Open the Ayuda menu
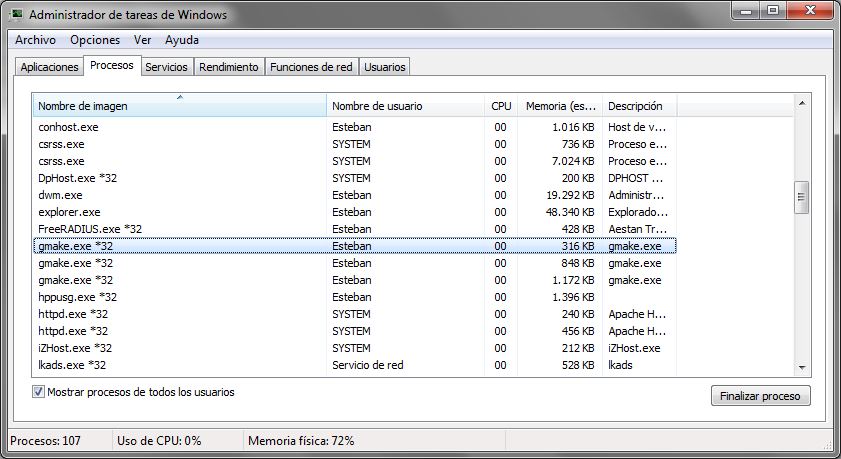Screen dimensions: 841x459 tap(182, 40)
